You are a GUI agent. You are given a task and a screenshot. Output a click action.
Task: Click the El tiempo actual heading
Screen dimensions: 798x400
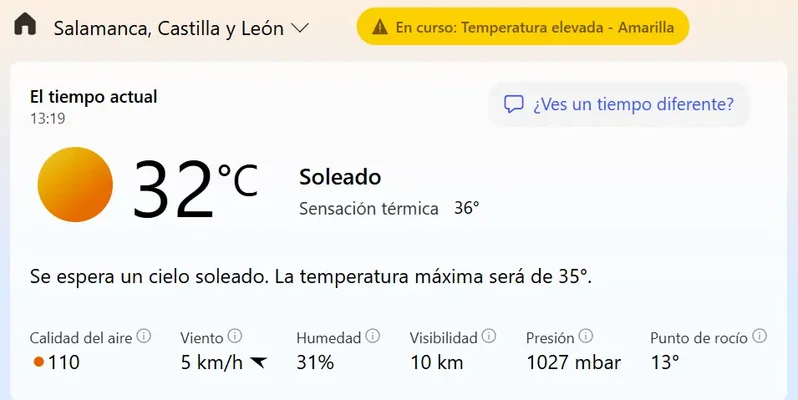coord(93,97)
